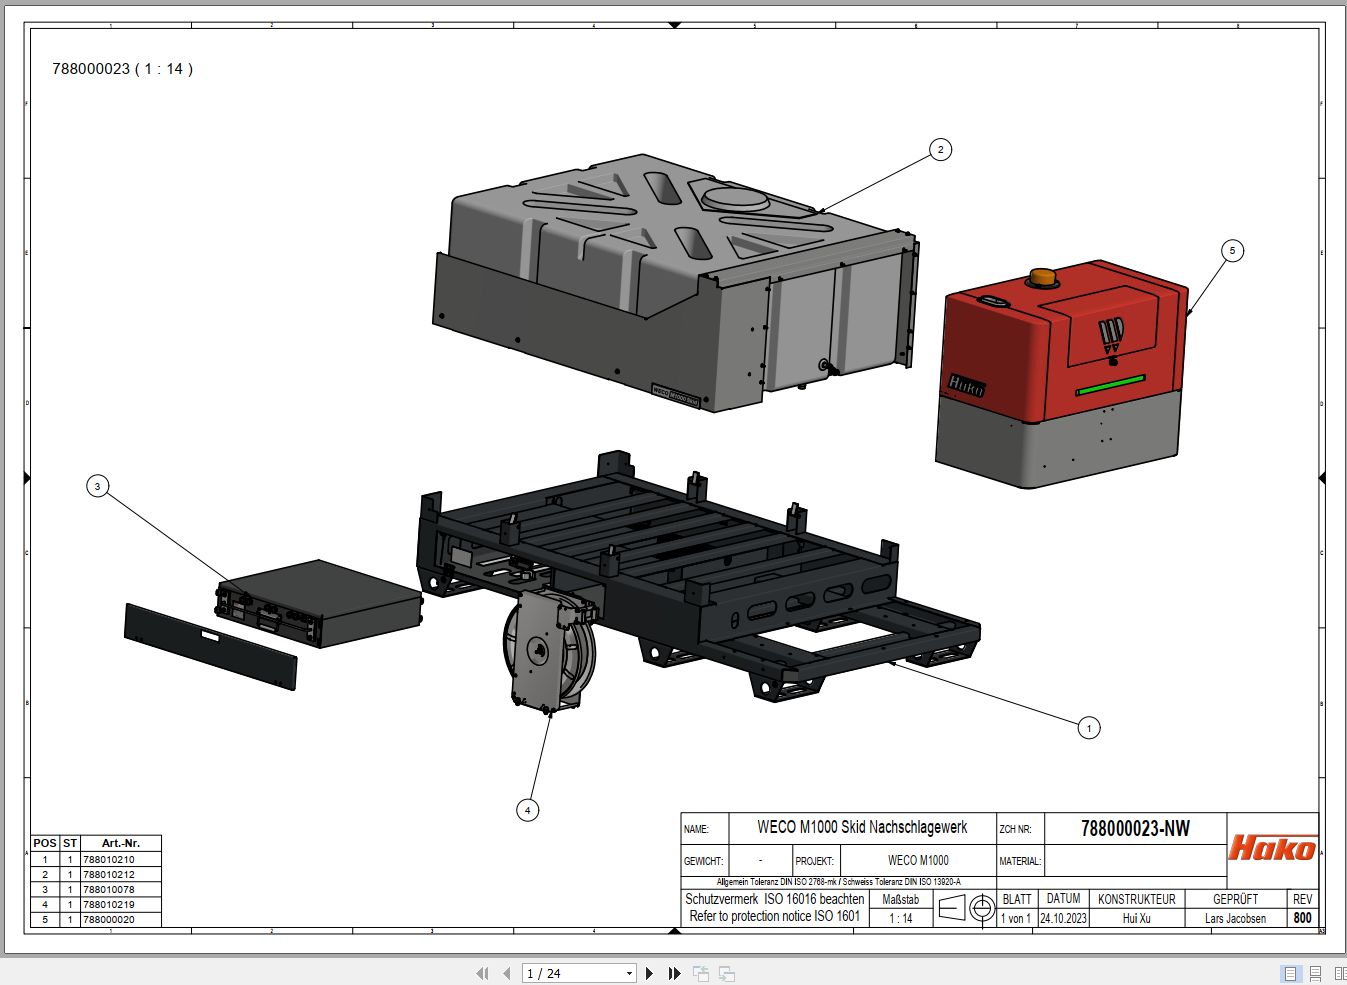Click the Hako logo in the title block
1347x985 pixels.
click(1272, 848)
